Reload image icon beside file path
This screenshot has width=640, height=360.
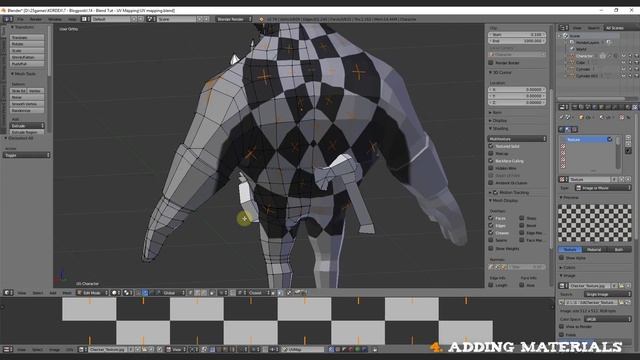[628, 302]
